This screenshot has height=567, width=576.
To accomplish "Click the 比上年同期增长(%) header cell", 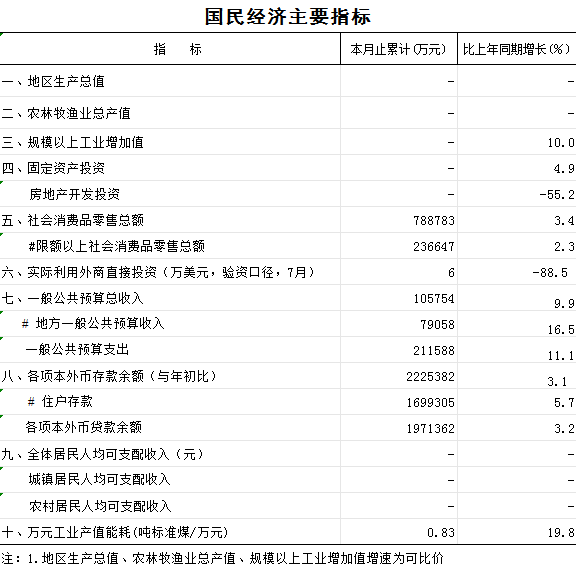I will 517,49.
